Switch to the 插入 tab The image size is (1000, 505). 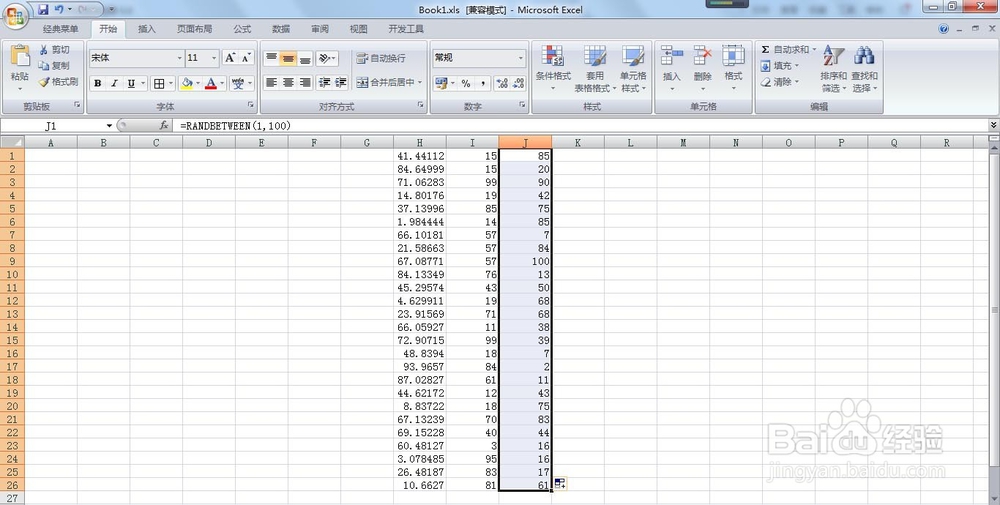tap(147, 29)
